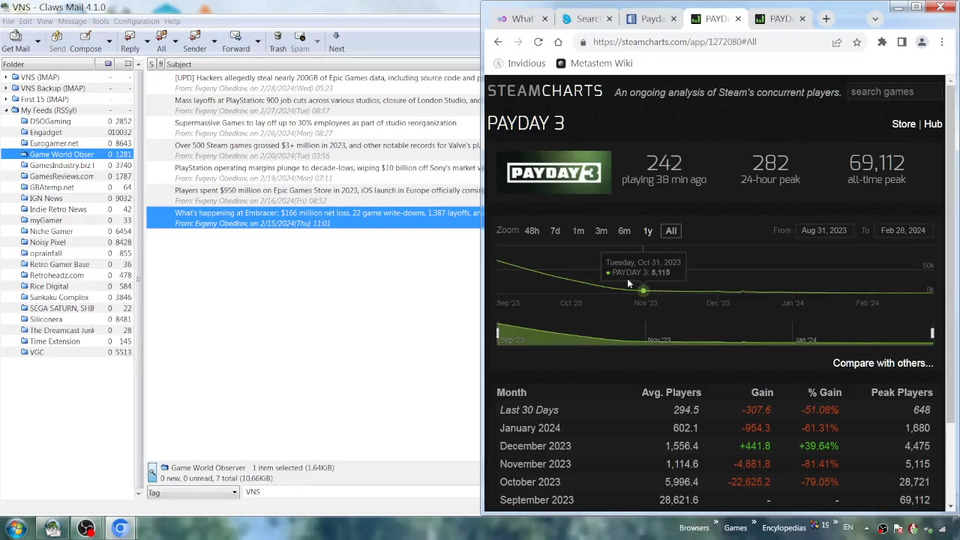Set chart zoom to 48h
This screenshot has width=960, height=540.
pos(532,231)
